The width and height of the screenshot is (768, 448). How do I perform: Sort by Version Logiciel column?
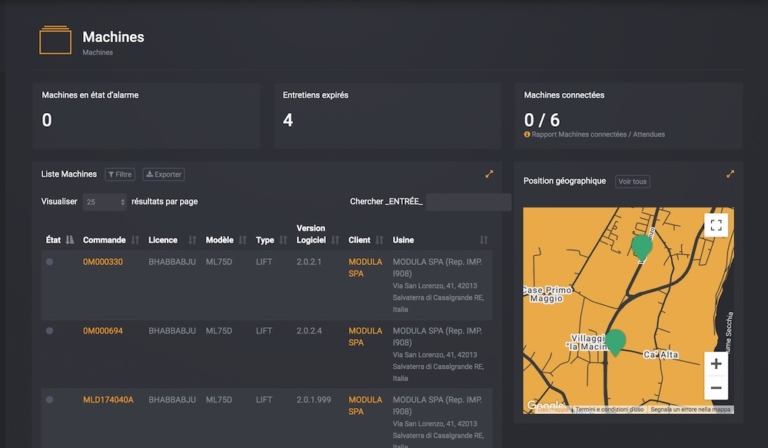(x=317, y=234)
